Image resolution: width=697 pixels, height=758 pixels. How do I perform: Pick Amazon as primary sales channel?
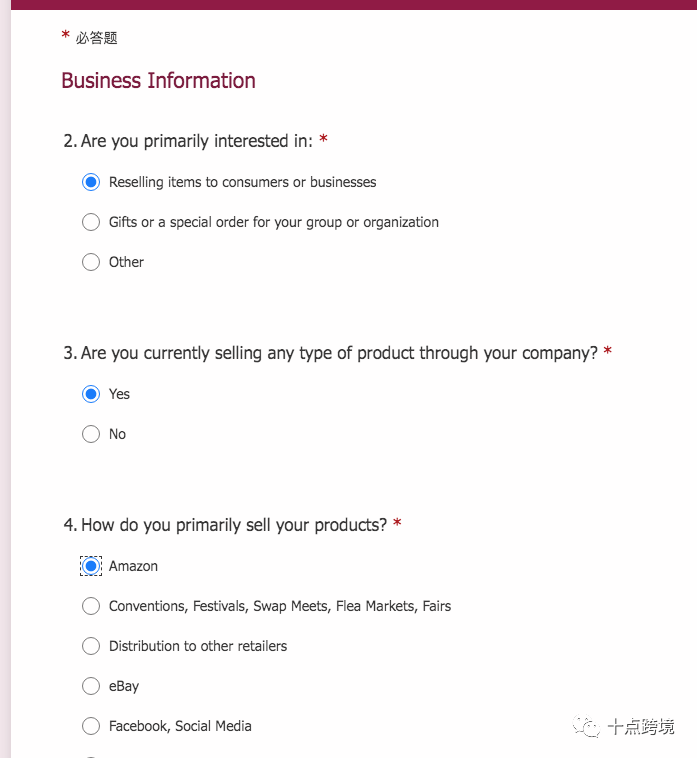91,566
